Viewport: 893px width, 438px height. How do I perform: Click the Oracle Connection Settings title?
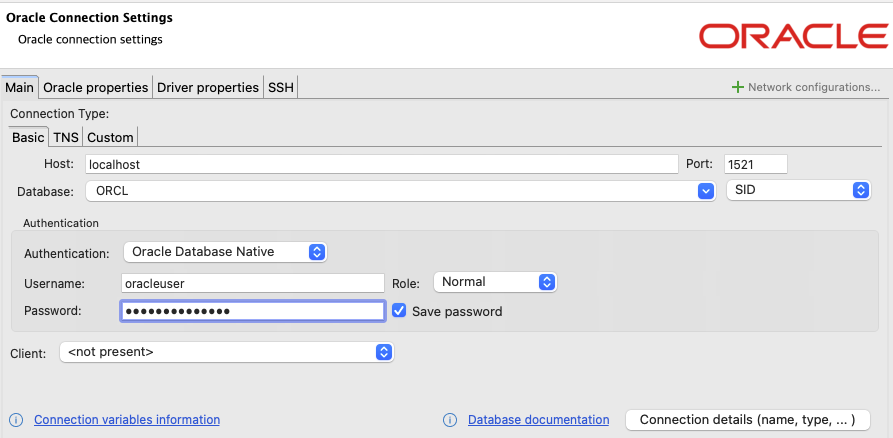tap(89, 18)
